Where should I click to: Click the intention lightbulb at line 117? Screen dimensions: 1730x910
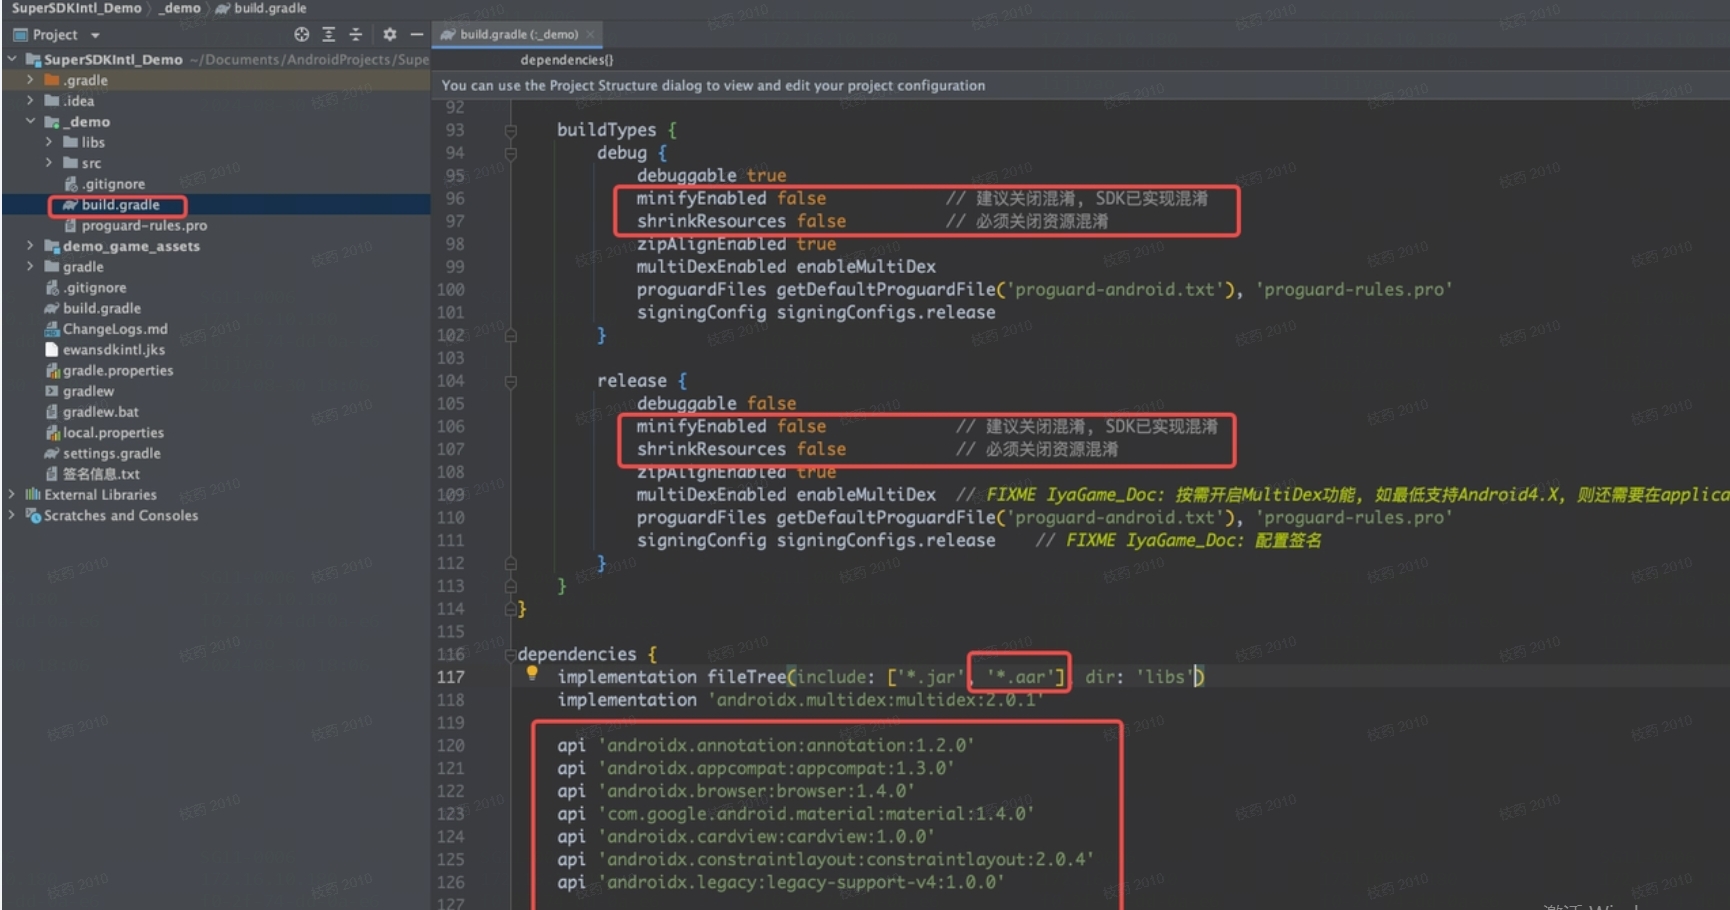click(x=532, y=673)
